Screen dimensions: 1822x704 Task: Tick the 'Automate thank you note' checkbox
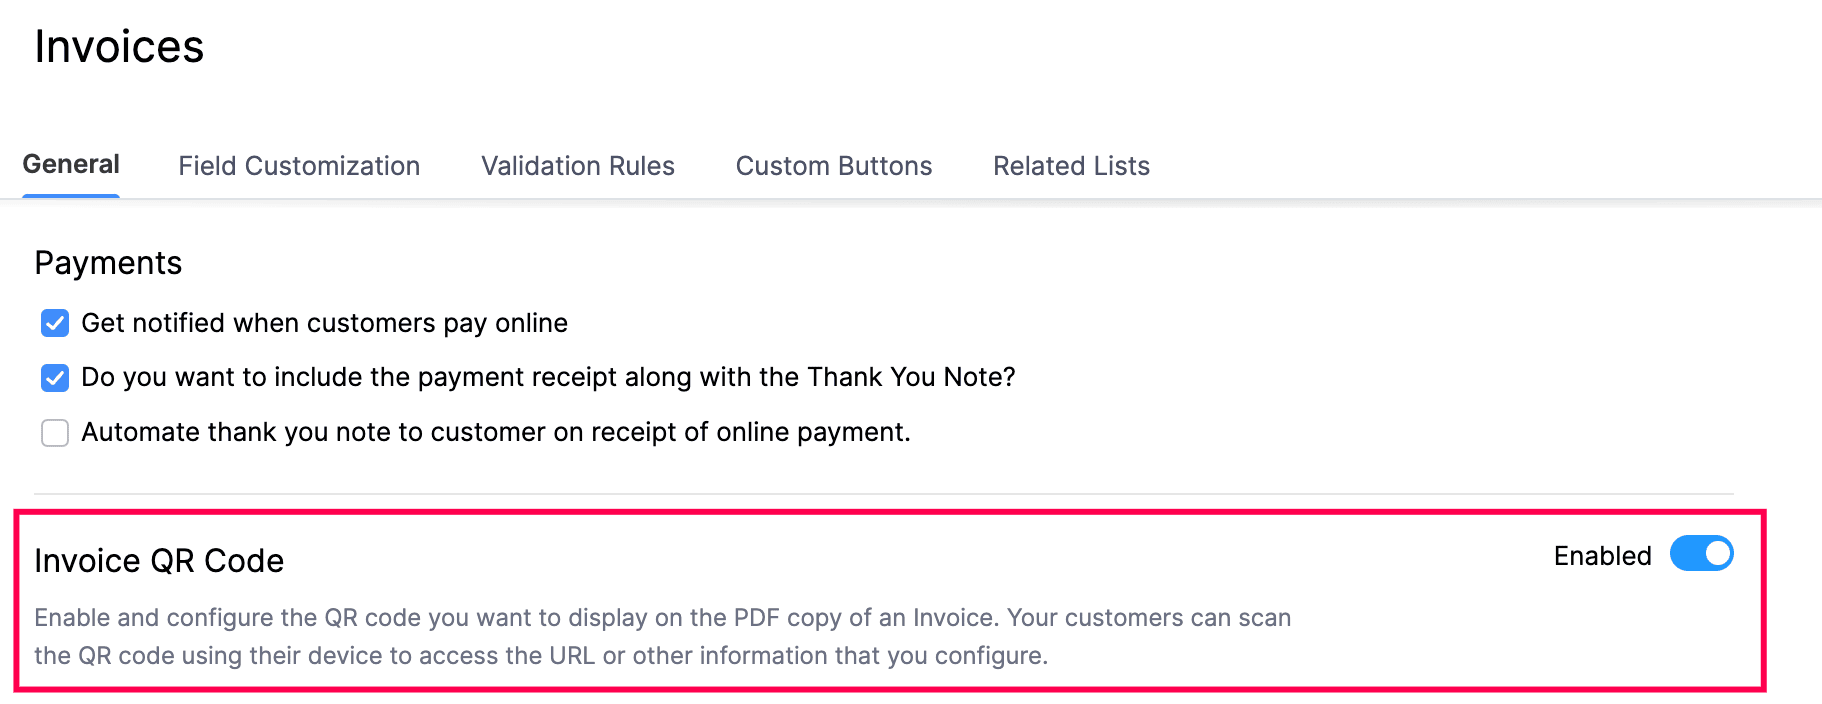click(x=55, y=433)
